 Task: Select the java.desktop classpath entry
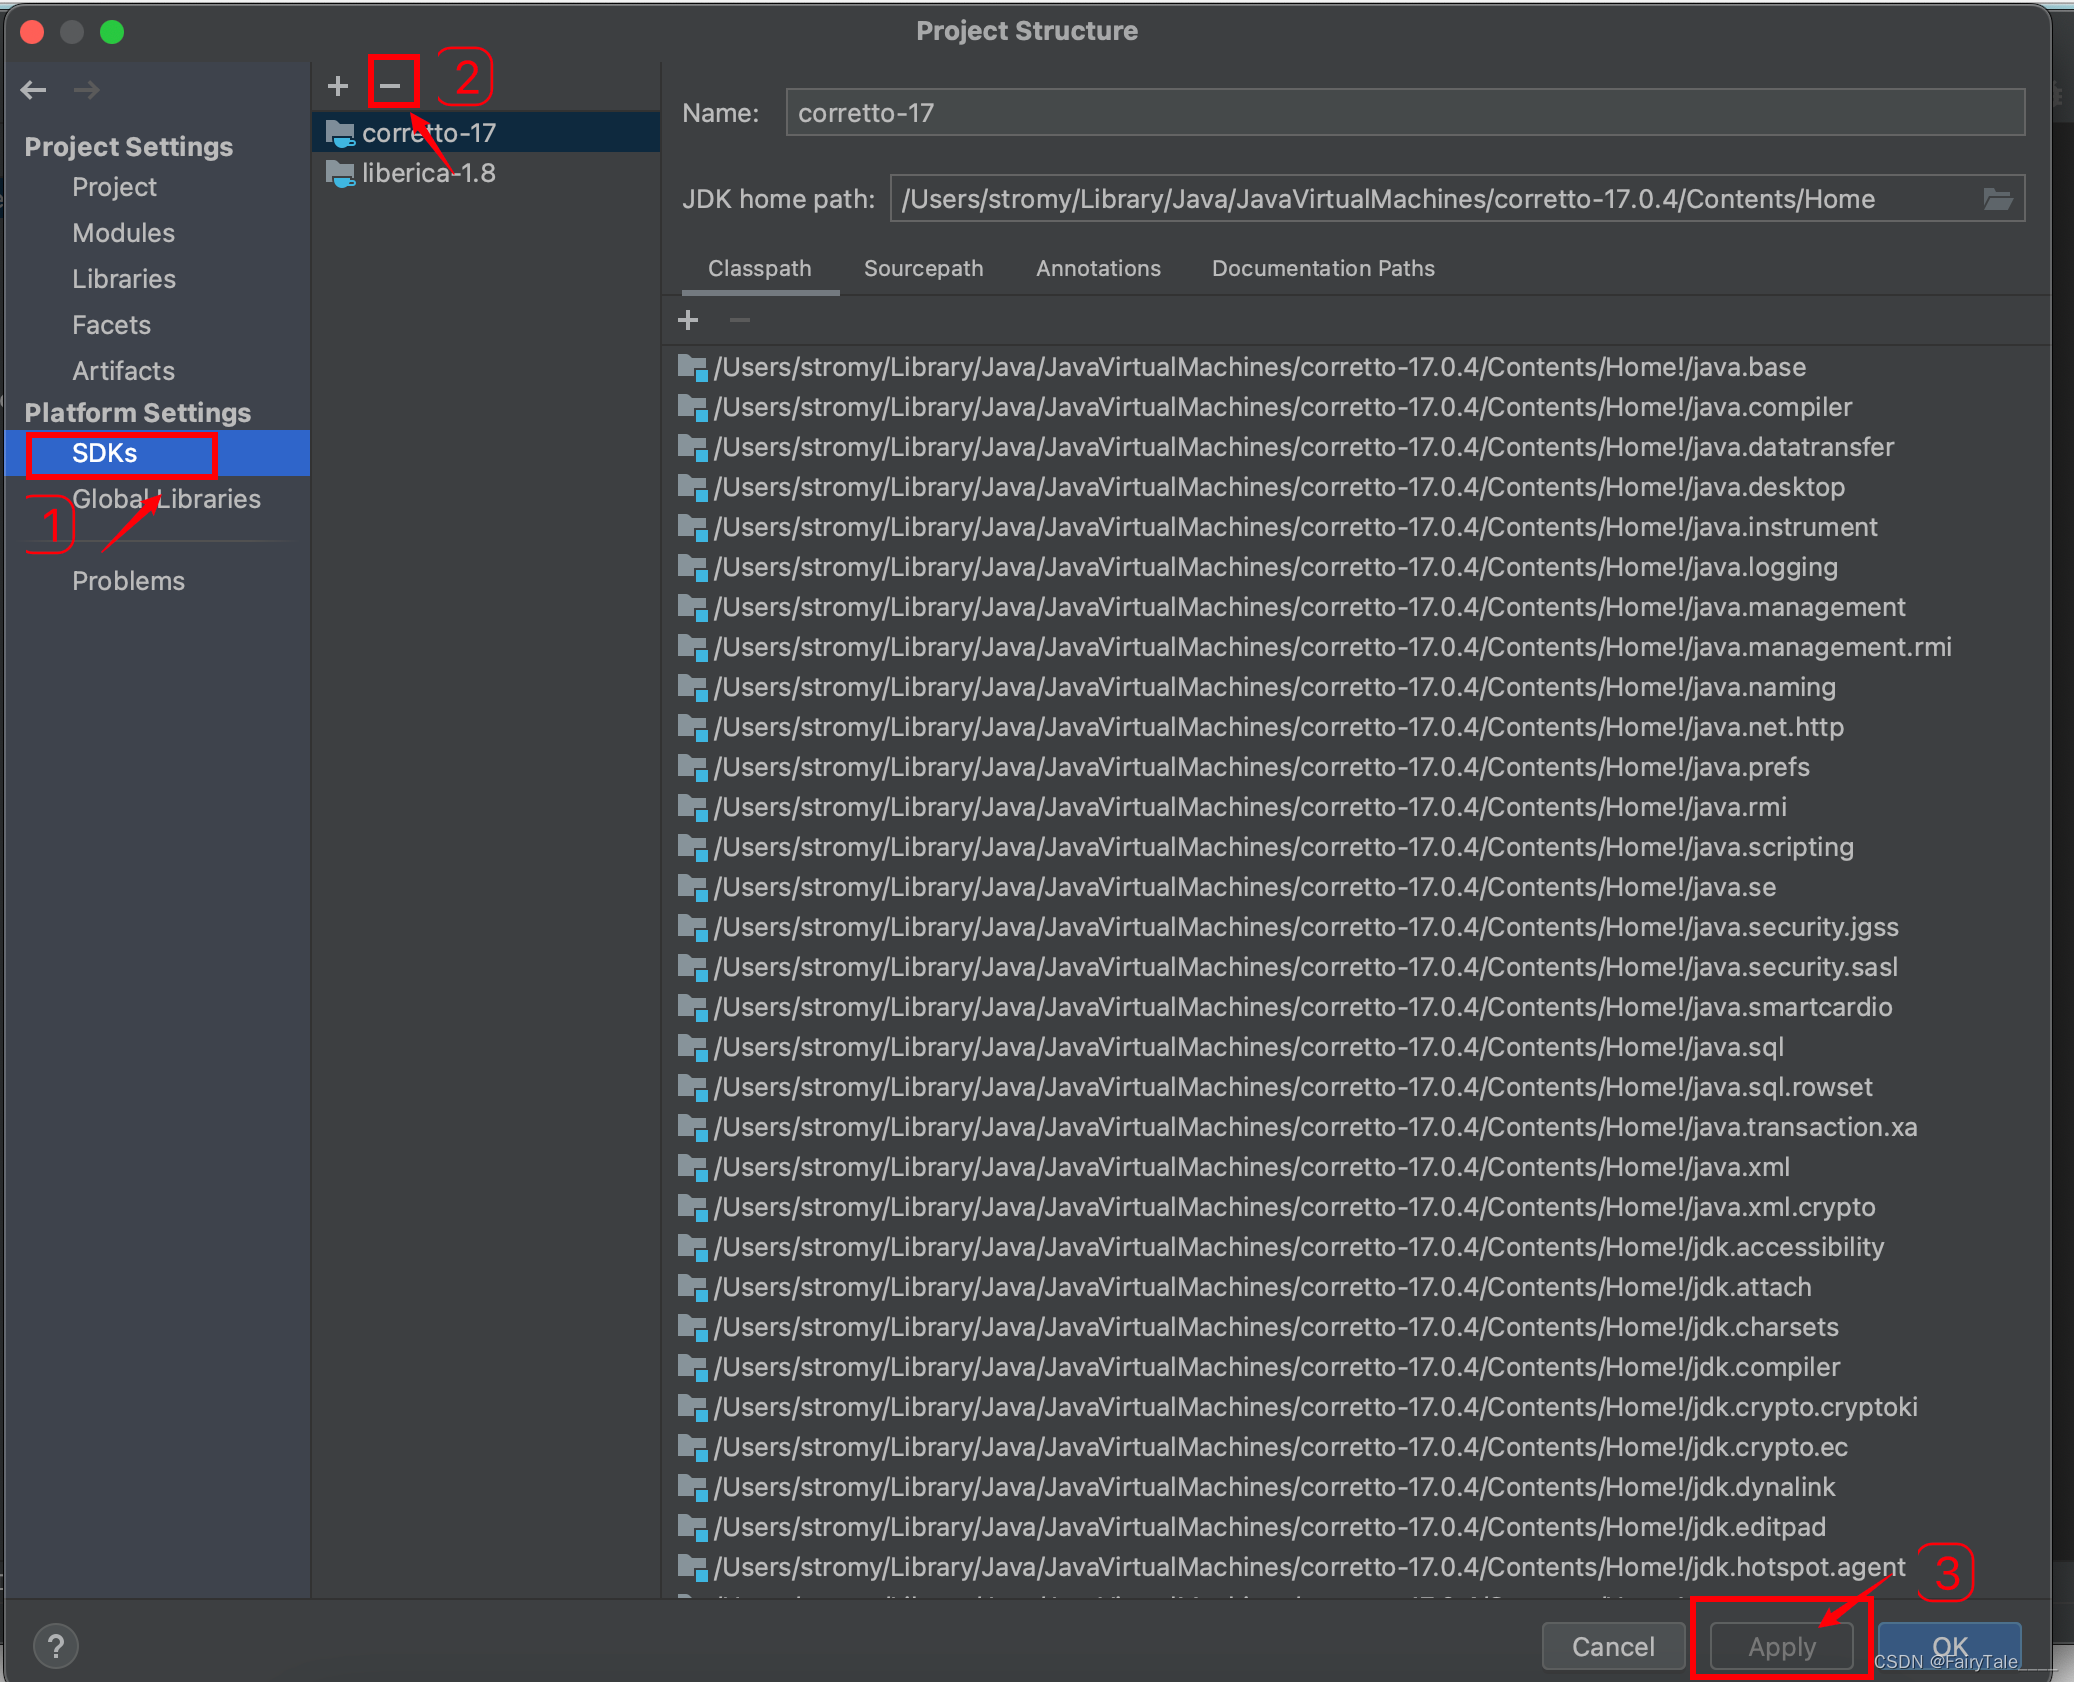click(1278, 487)
